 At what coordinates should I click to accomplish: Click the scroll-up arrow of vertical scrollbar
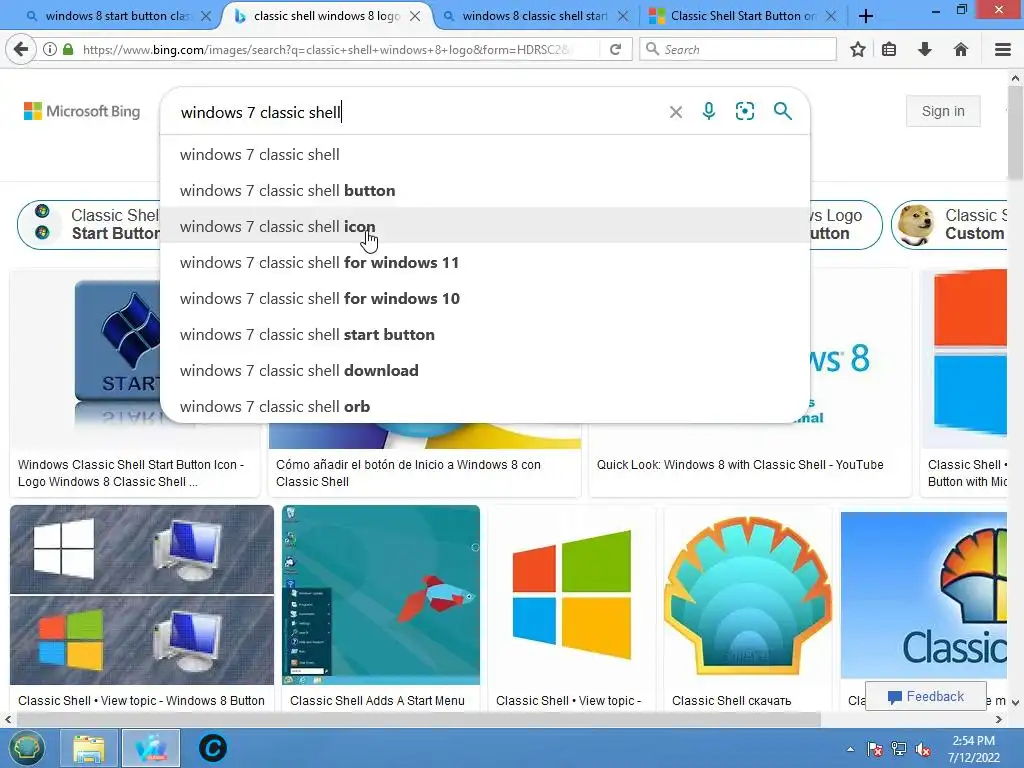point(1016,78)
